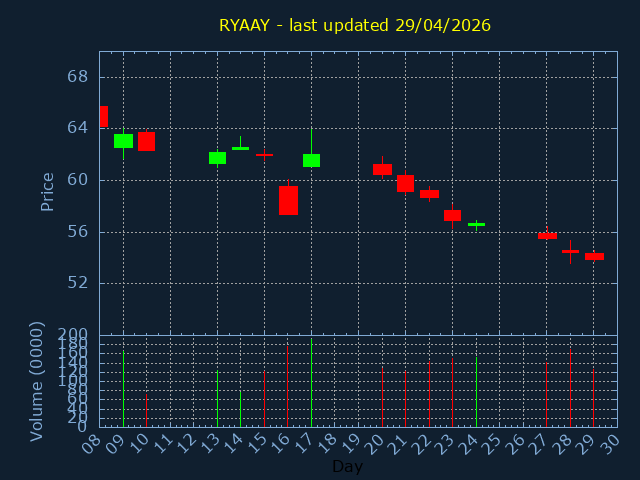This screenshot has height=480, width=640.
Task: Click the Volume (0000) axis title
Action: pos(36,382)
